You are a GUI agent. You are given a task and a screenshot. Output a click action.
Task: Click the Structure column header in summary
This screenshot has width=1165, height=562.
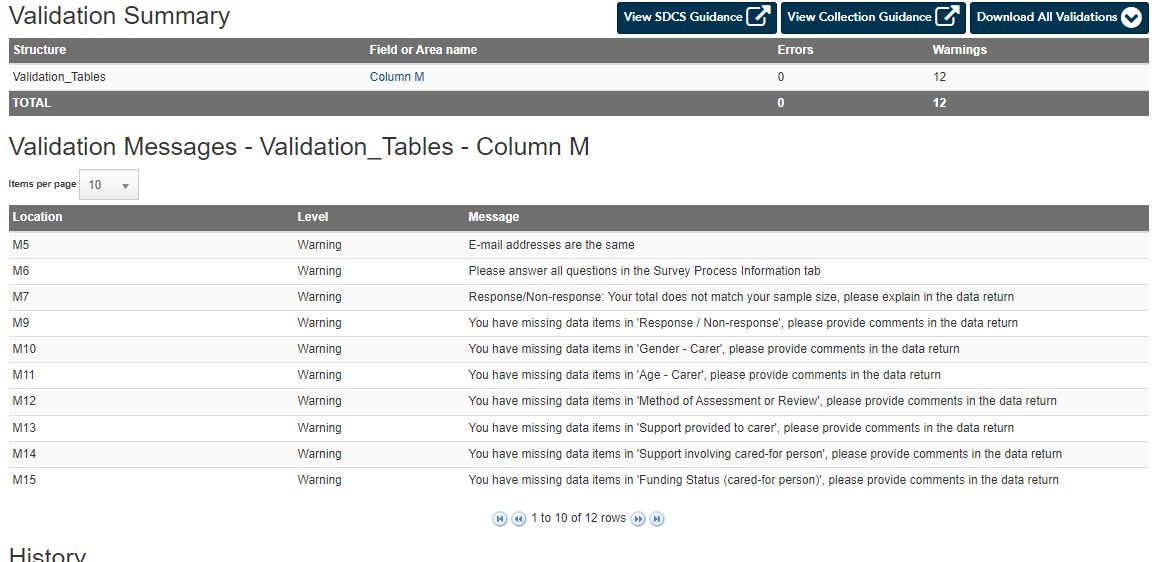pyautogui.click(x=39, y=50)
